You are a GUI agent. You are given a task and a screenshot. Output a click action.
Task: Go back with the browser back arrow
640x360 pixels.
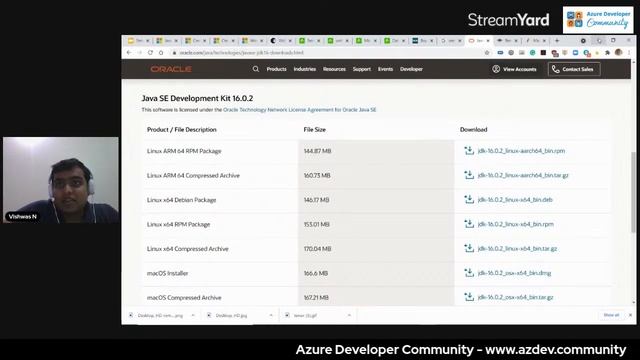point(129,53)
